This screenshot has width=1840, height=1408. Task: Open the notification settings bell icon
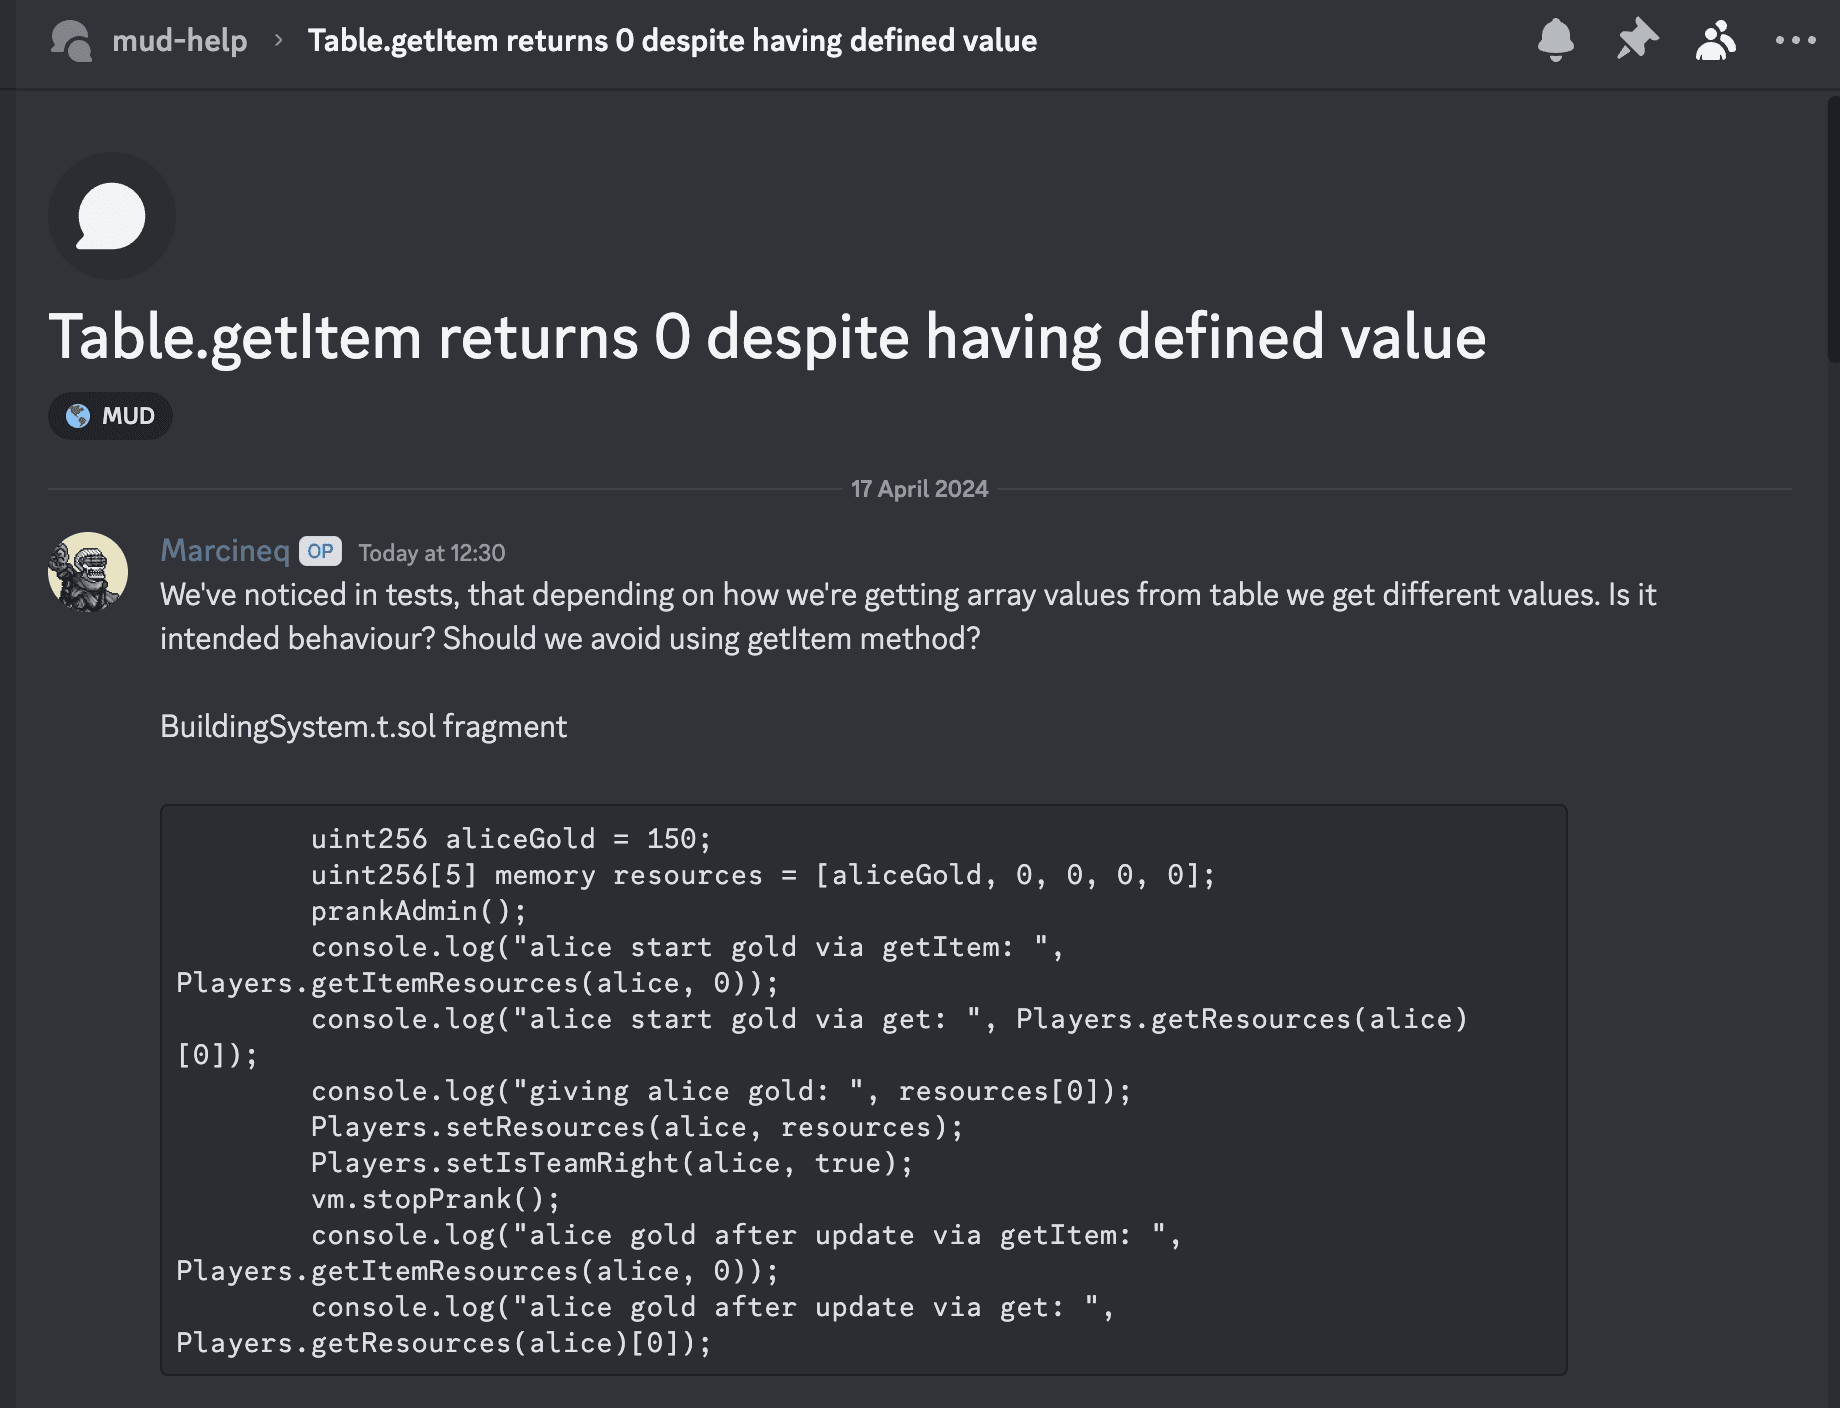point(1557,40)
